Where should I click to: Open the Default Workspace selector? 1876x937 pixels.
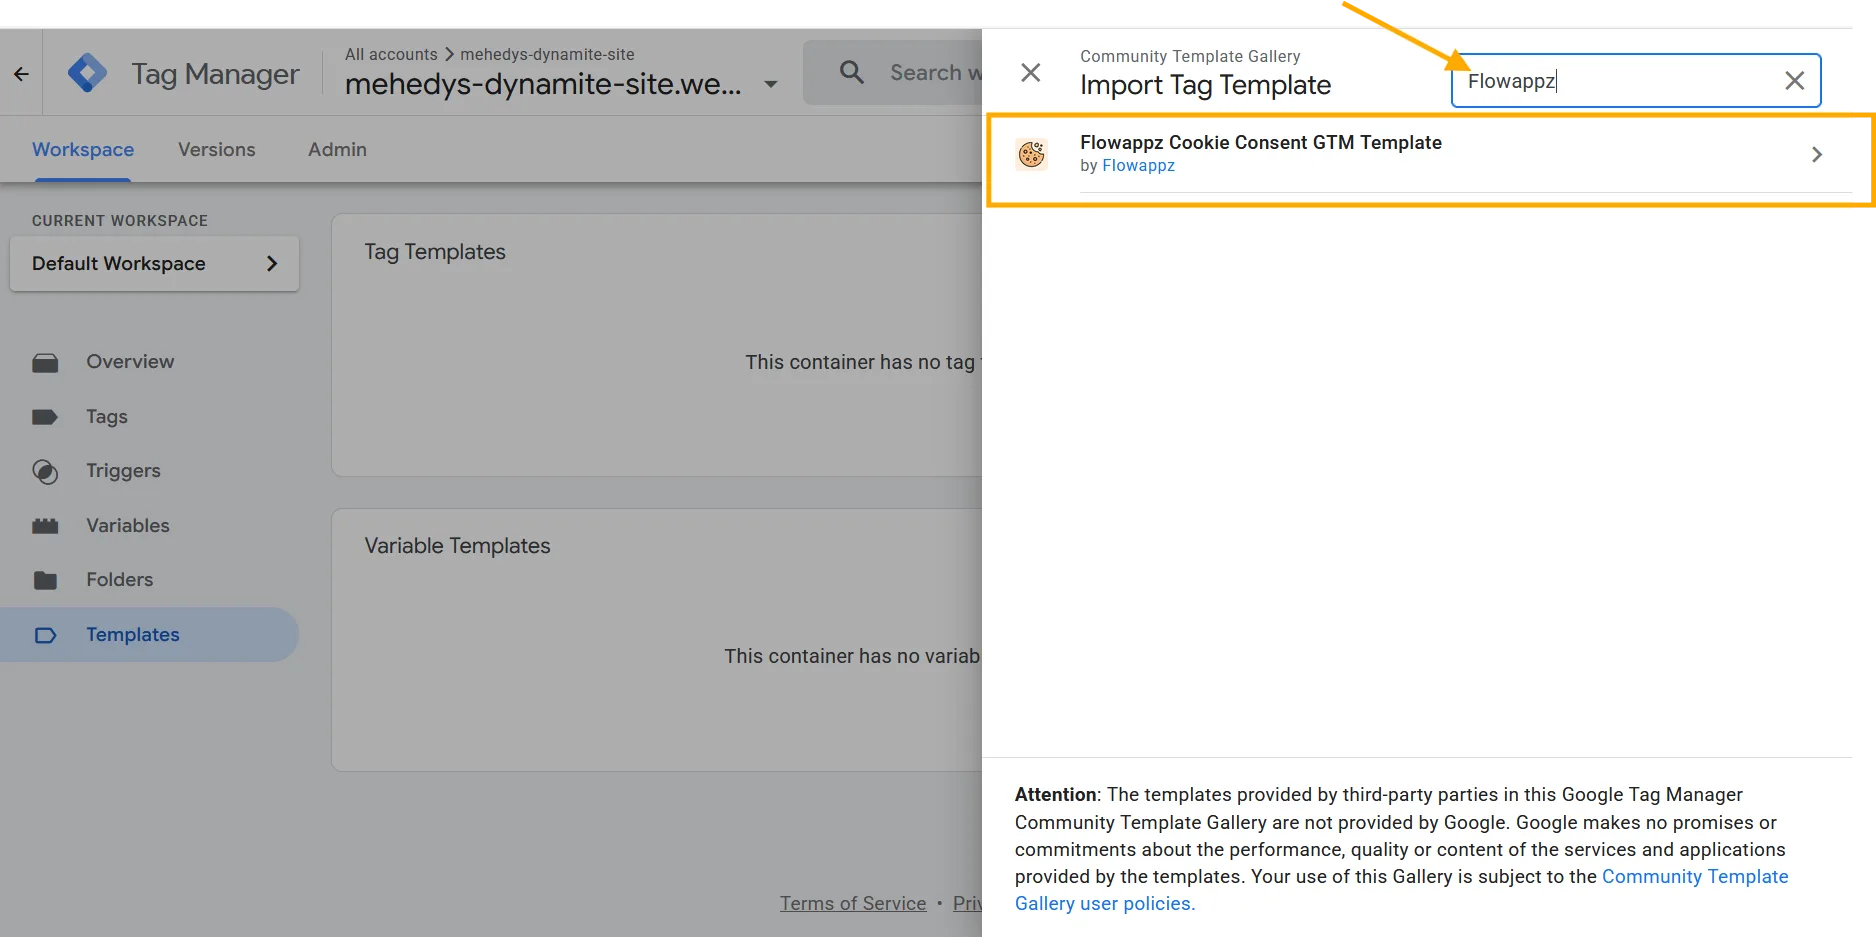coord(154,263)
